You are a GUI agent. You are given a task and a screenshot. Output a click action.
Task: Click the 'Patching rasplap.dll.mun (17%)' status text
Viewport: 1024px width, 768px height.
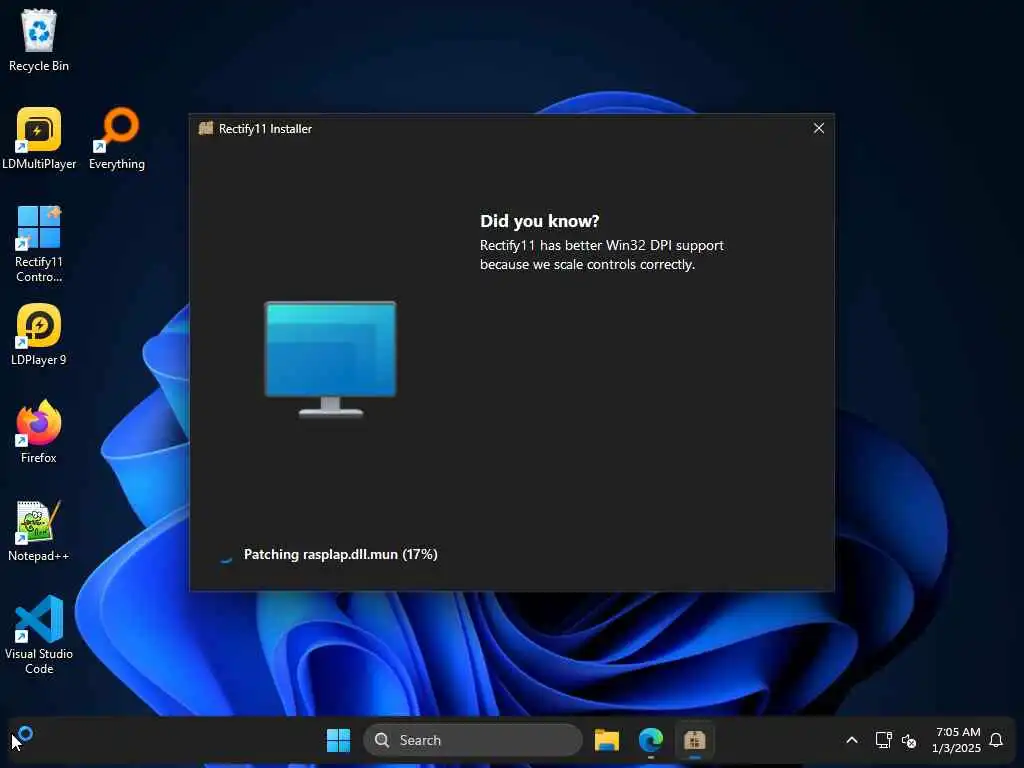(340, 554)
